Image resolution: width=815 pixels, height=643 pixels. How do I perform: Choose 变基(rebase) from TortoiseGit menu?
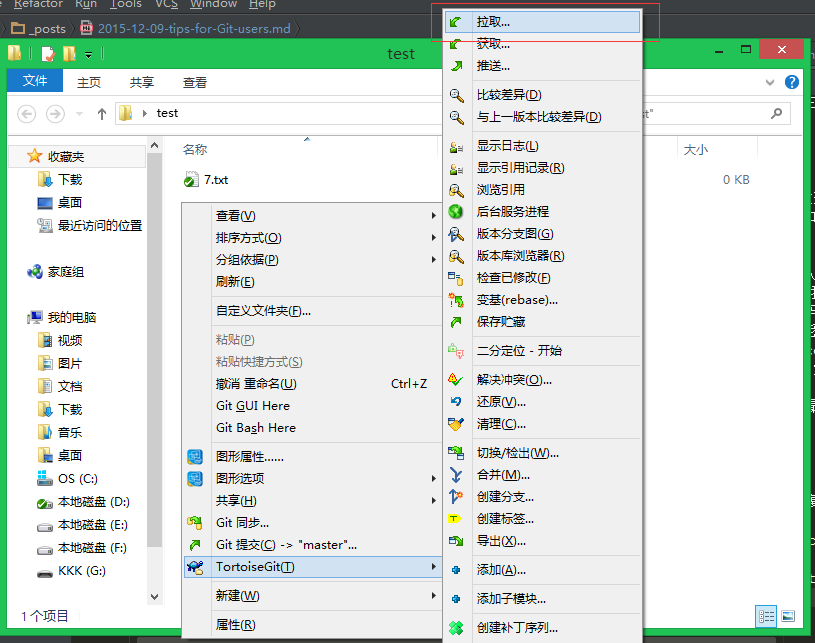[x=517, y=300]
